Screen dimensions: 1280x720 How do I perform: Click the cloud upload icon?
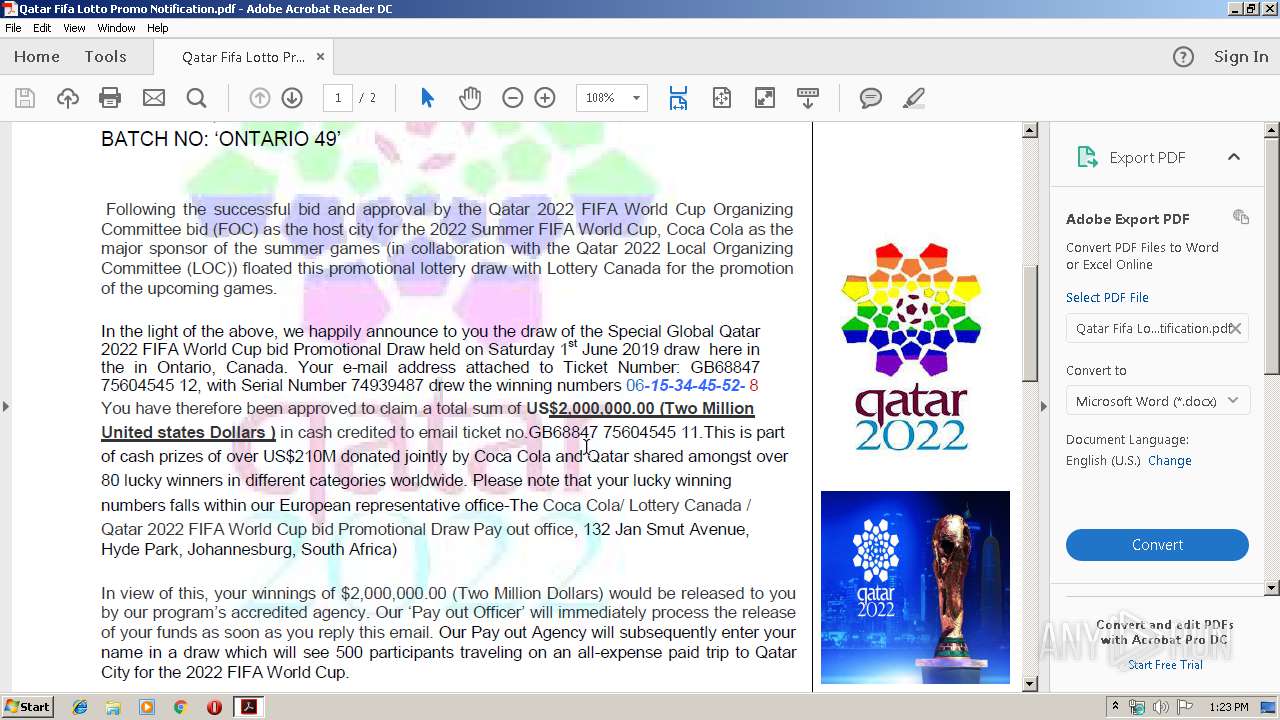pos(67,98)
